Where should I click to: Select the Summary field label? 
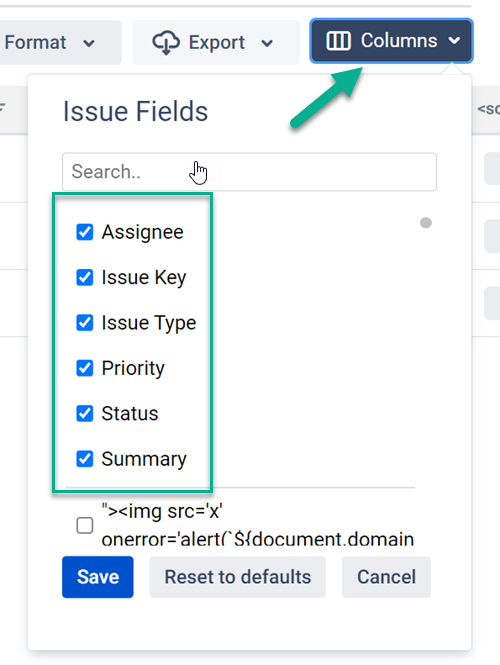click(x=144, y=459)
